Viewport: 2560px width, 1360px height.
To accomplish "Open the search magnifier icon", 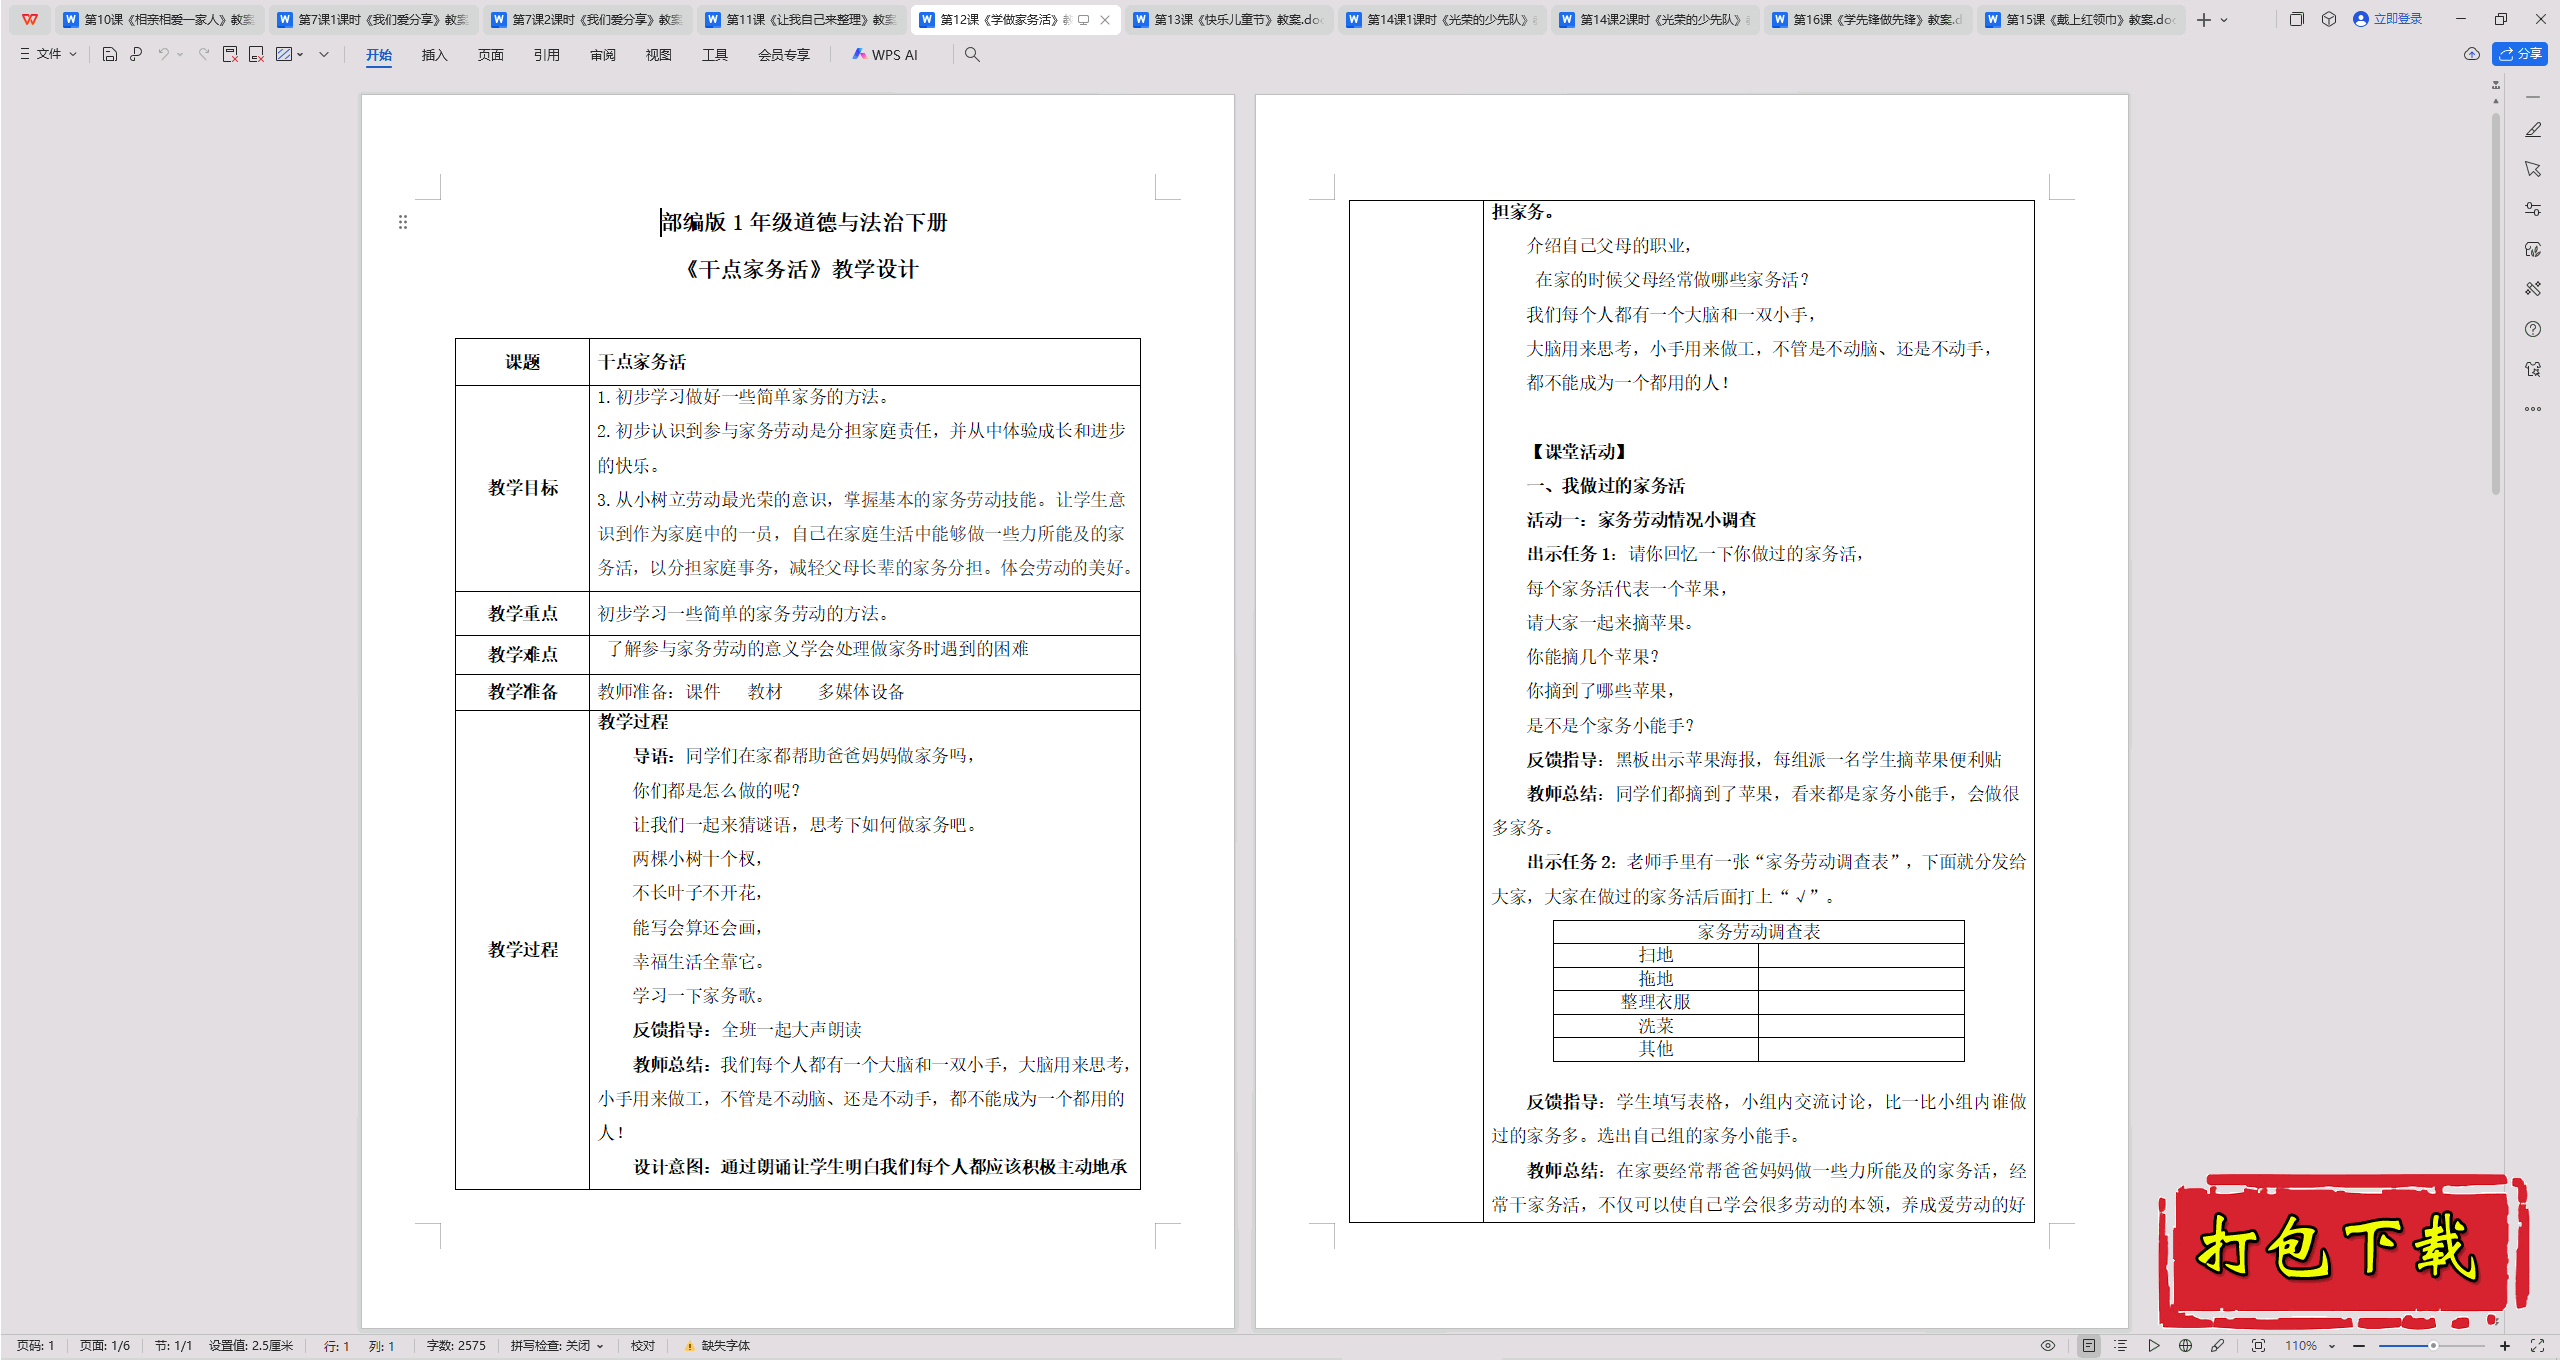I will click(x=972, y=55).
